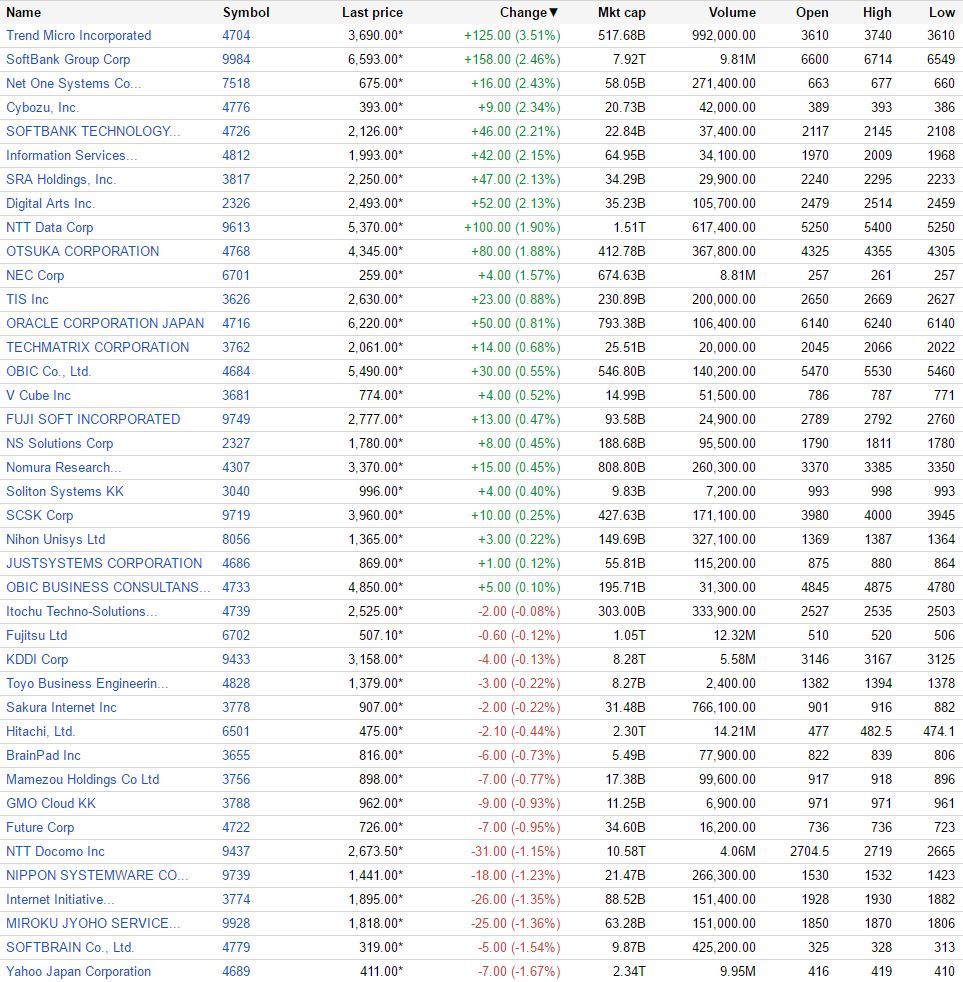Sort table by Last price header
The height and width of the screenshot is (982, 963).
372,13
